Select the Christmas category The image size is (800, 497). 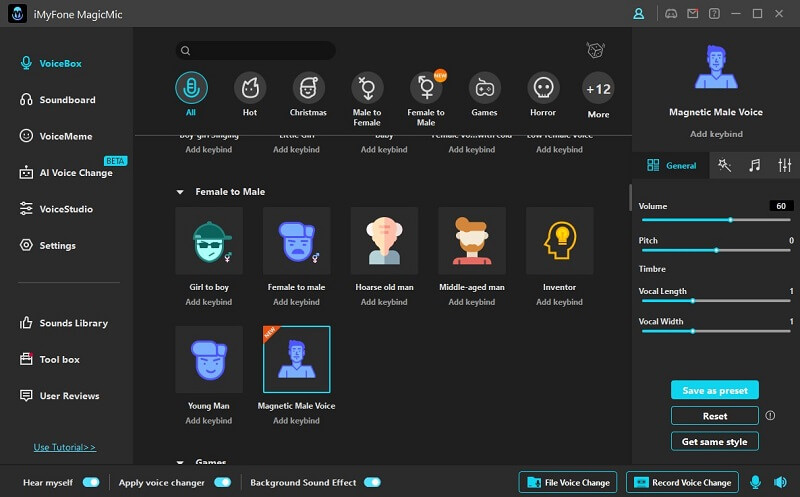[308, 88]
